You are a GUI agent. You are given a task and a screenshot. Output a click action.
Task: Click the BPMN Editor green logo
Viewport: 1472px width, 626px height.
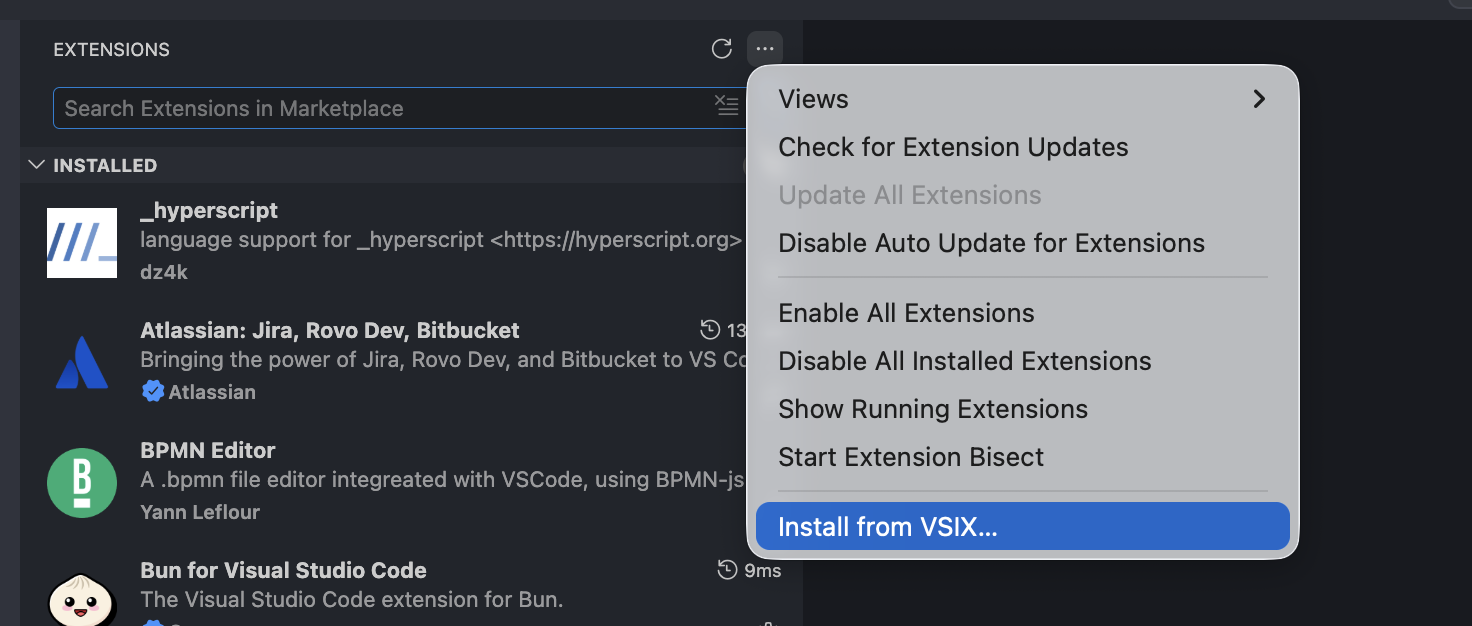82,482
